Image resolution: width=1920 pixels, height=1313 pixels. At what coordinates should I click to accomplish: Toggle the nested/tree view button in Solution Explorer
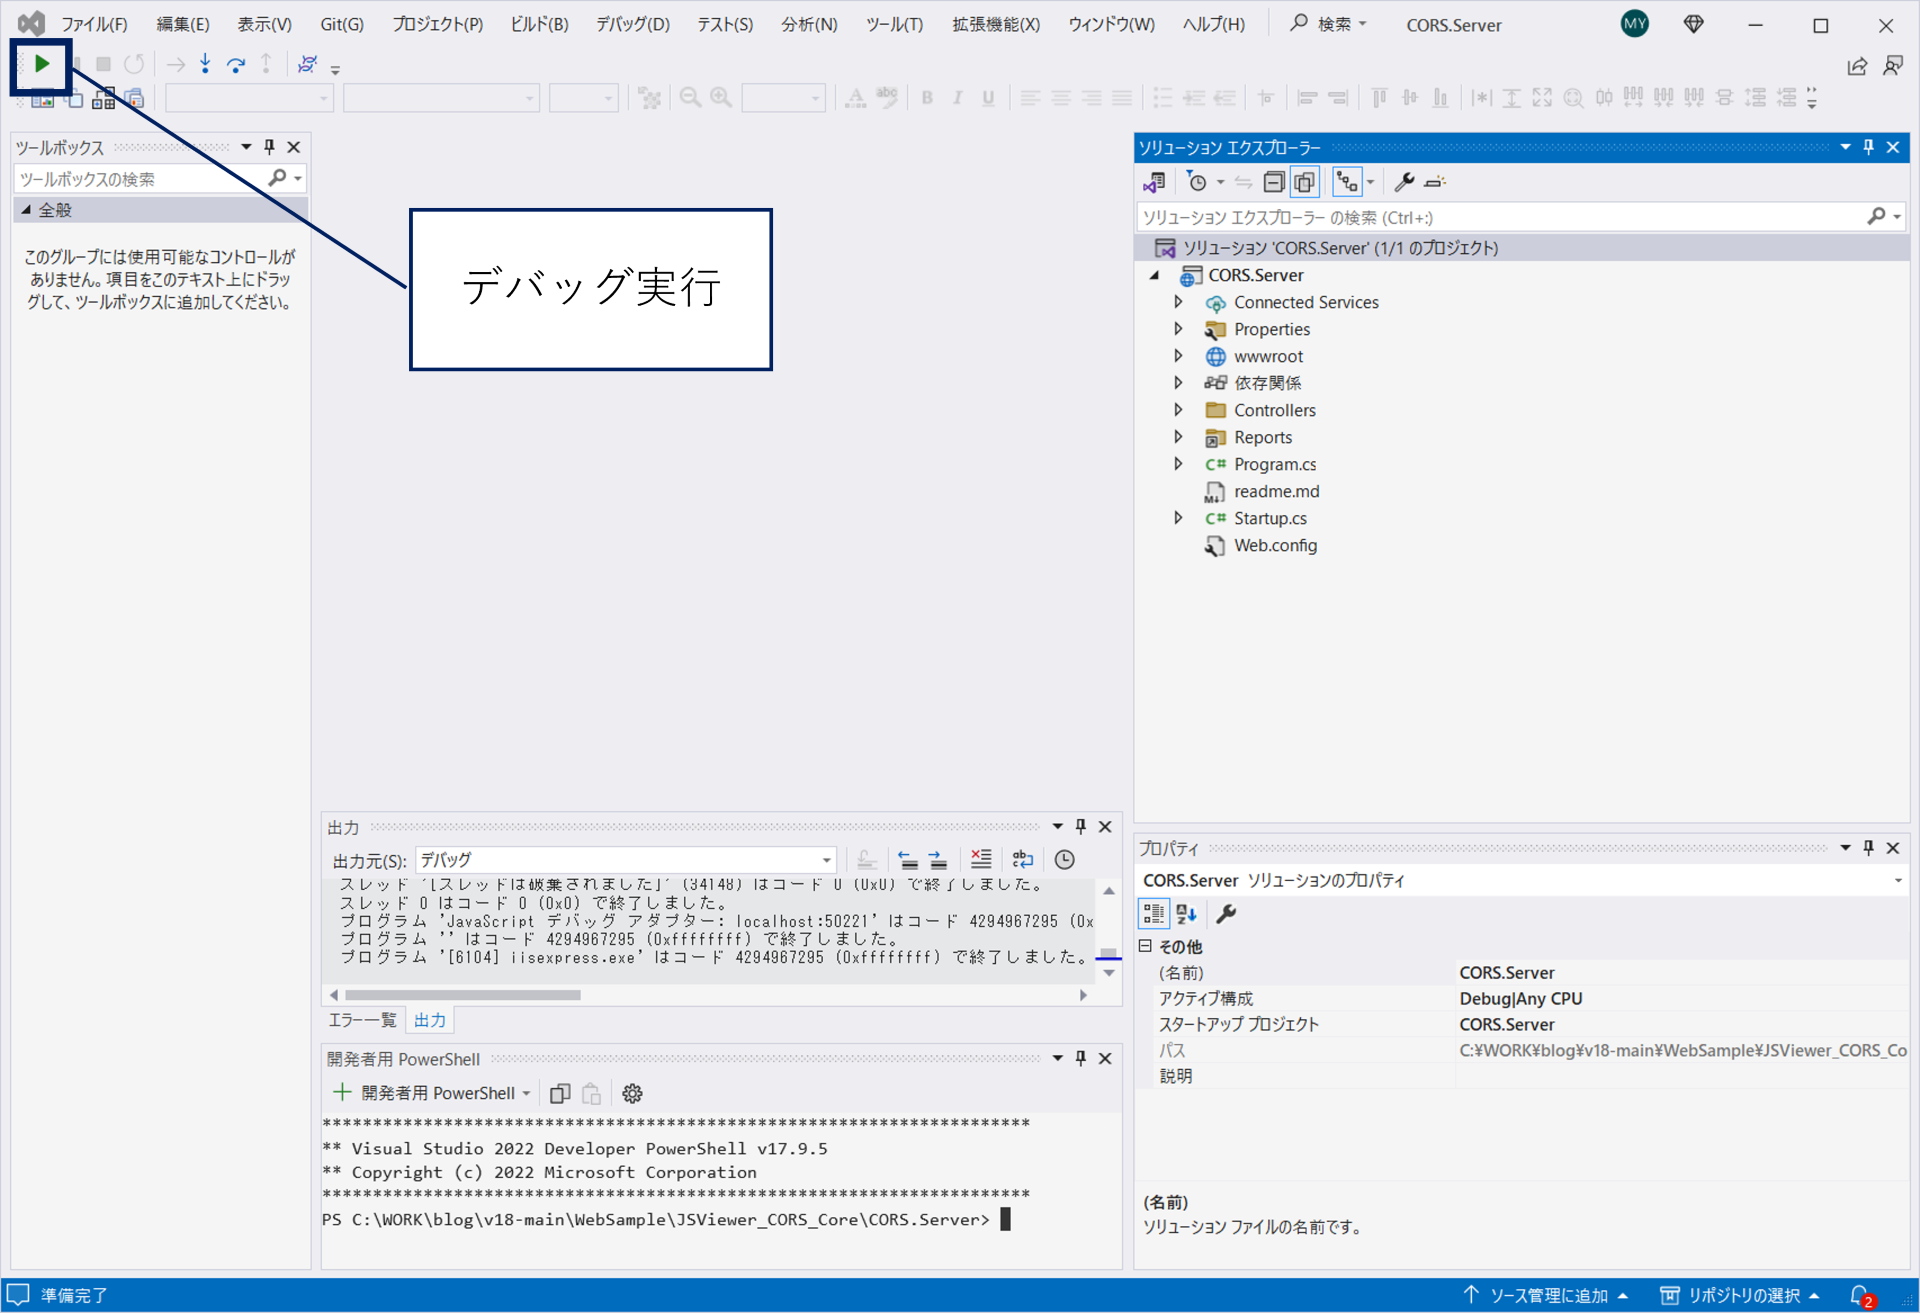[x=1347, y=182]
